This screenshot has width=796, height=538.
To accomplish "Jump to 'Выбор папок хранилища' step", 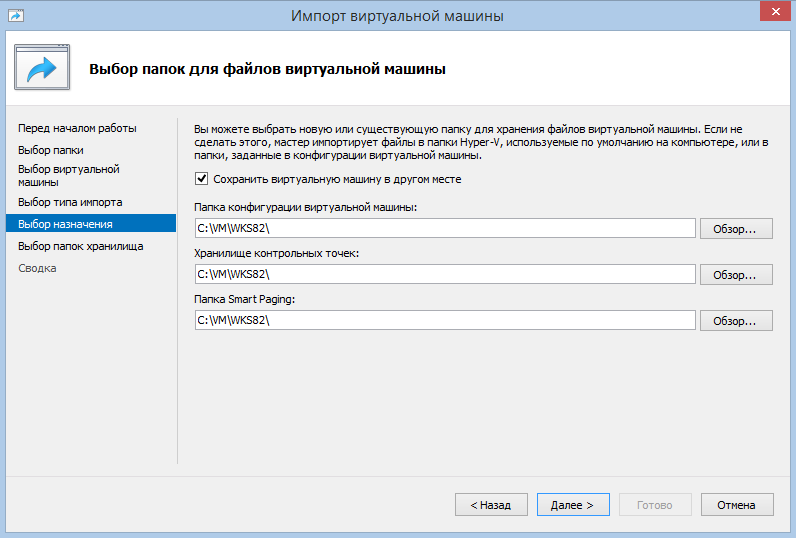I will pyautogui.click(x=80, y=246).
